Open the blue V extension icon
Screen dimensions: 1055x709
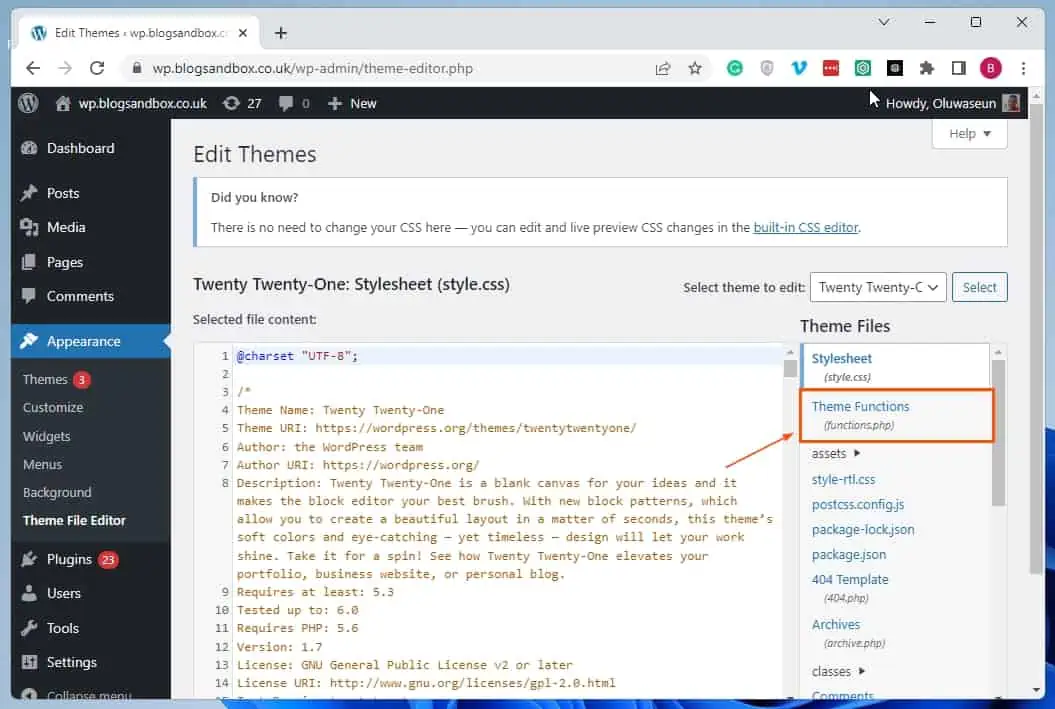[799, 68]
